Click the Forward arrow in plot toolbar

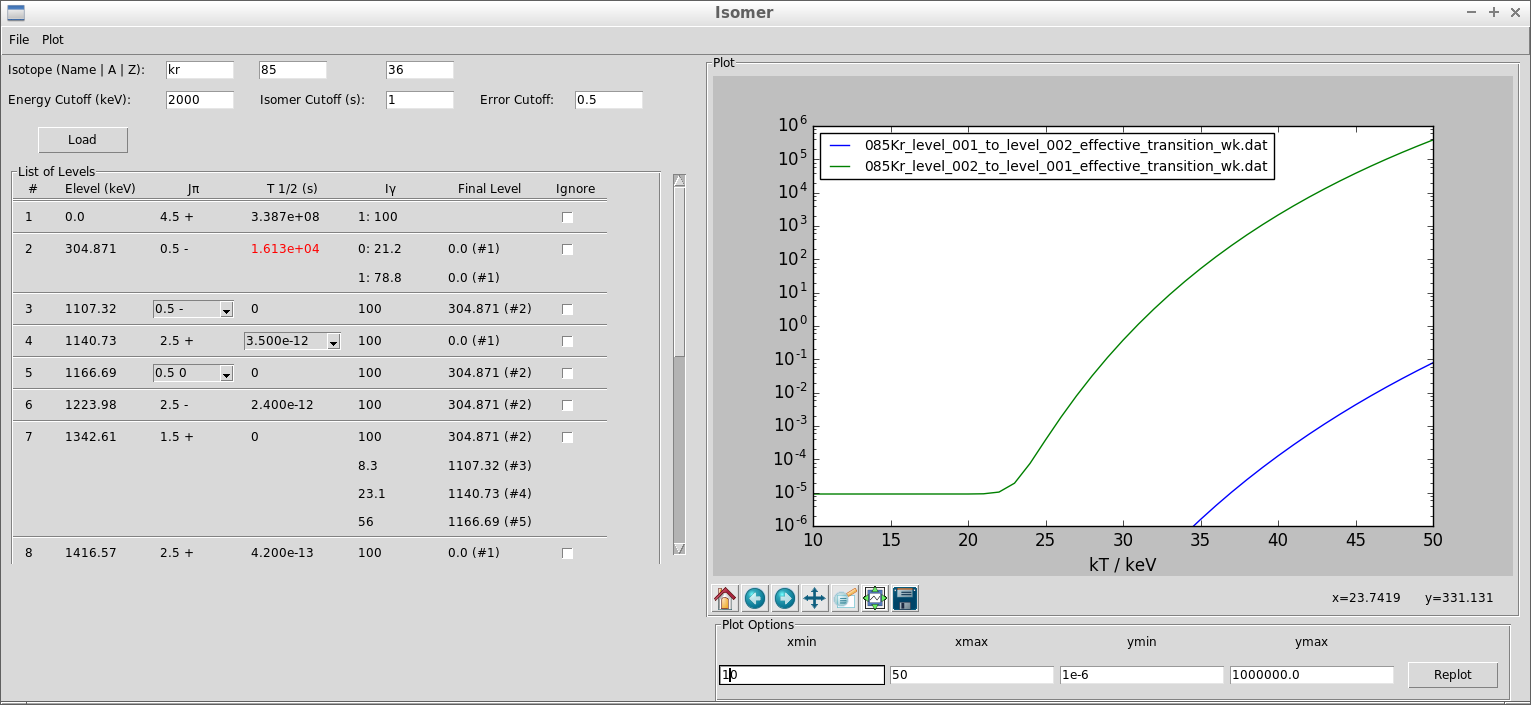pos(785,598)
